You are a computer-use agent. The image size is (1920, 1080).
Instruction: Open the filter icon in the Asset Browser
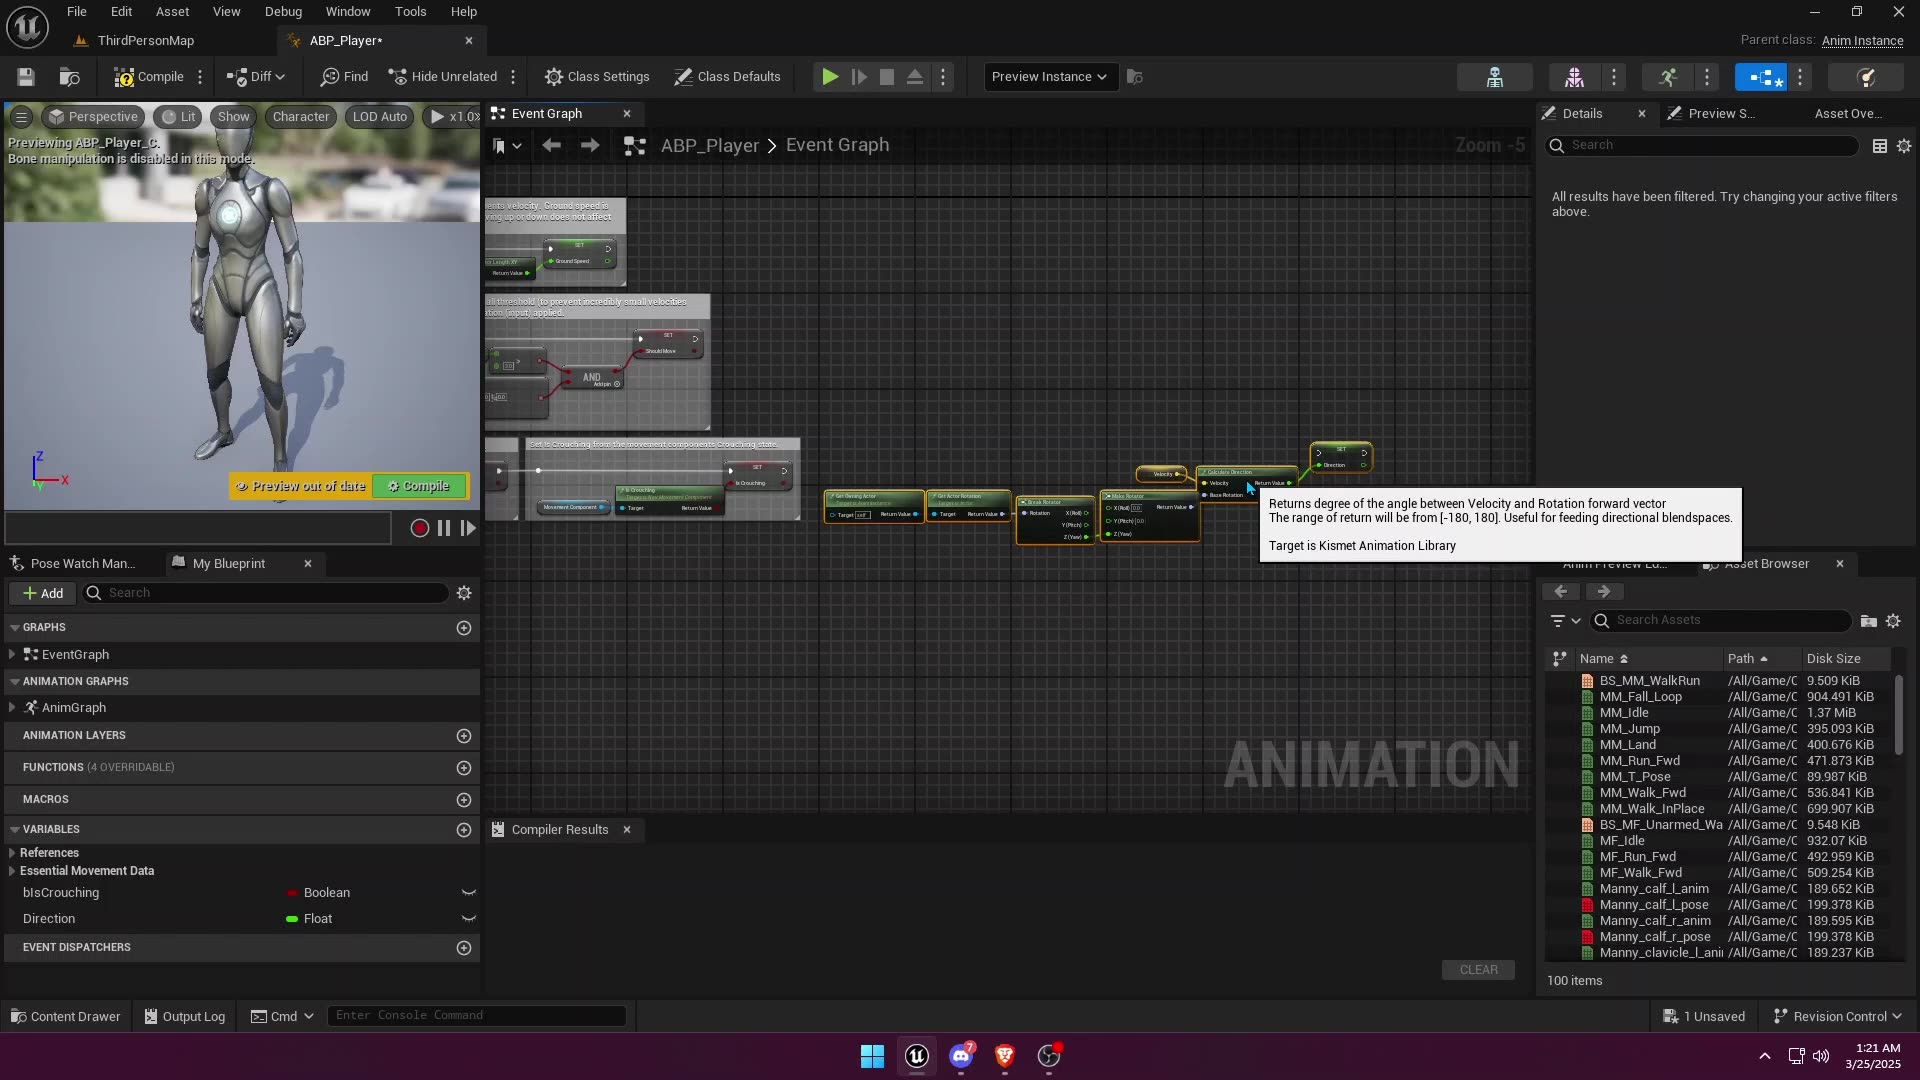pyautogui.click(x=1560, y=620)
